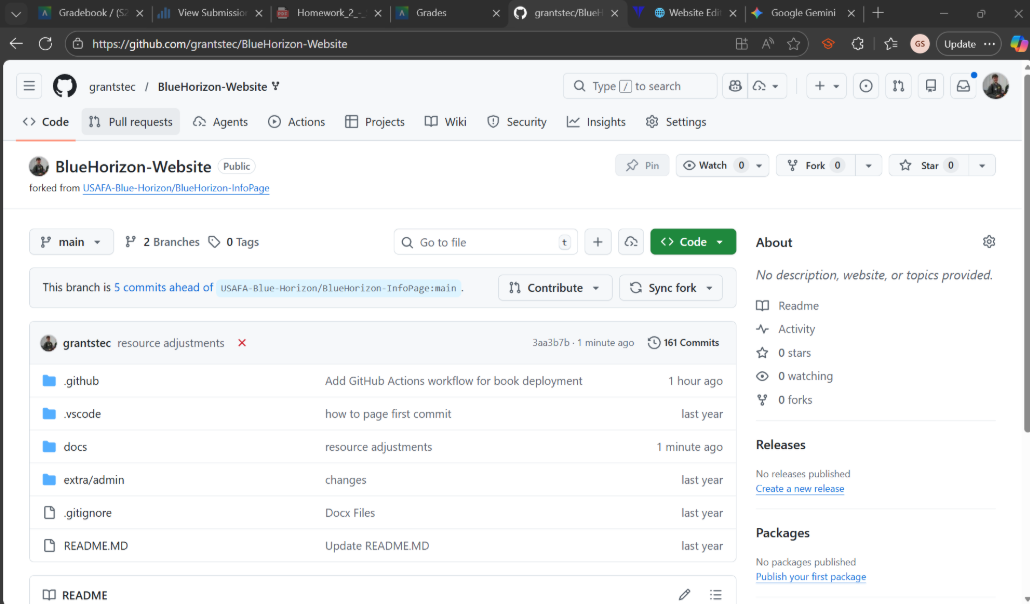1030x604 pixels.
Task: Open browser favorites list icon
Action: 891,44
